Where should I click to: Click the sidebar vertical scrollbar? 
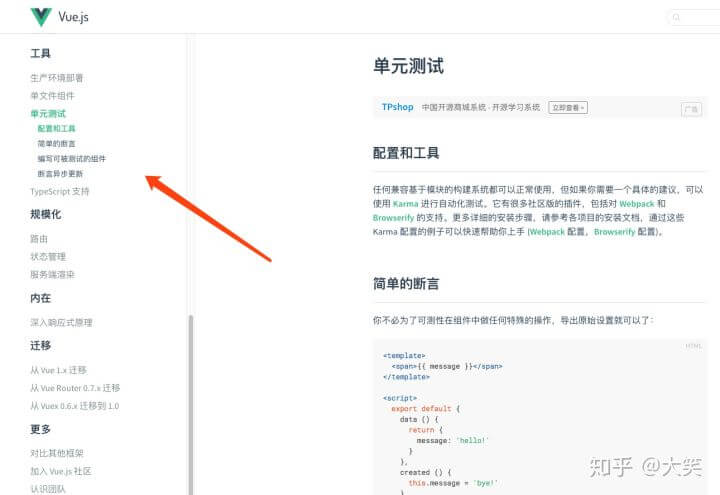[x=190, y=400]
